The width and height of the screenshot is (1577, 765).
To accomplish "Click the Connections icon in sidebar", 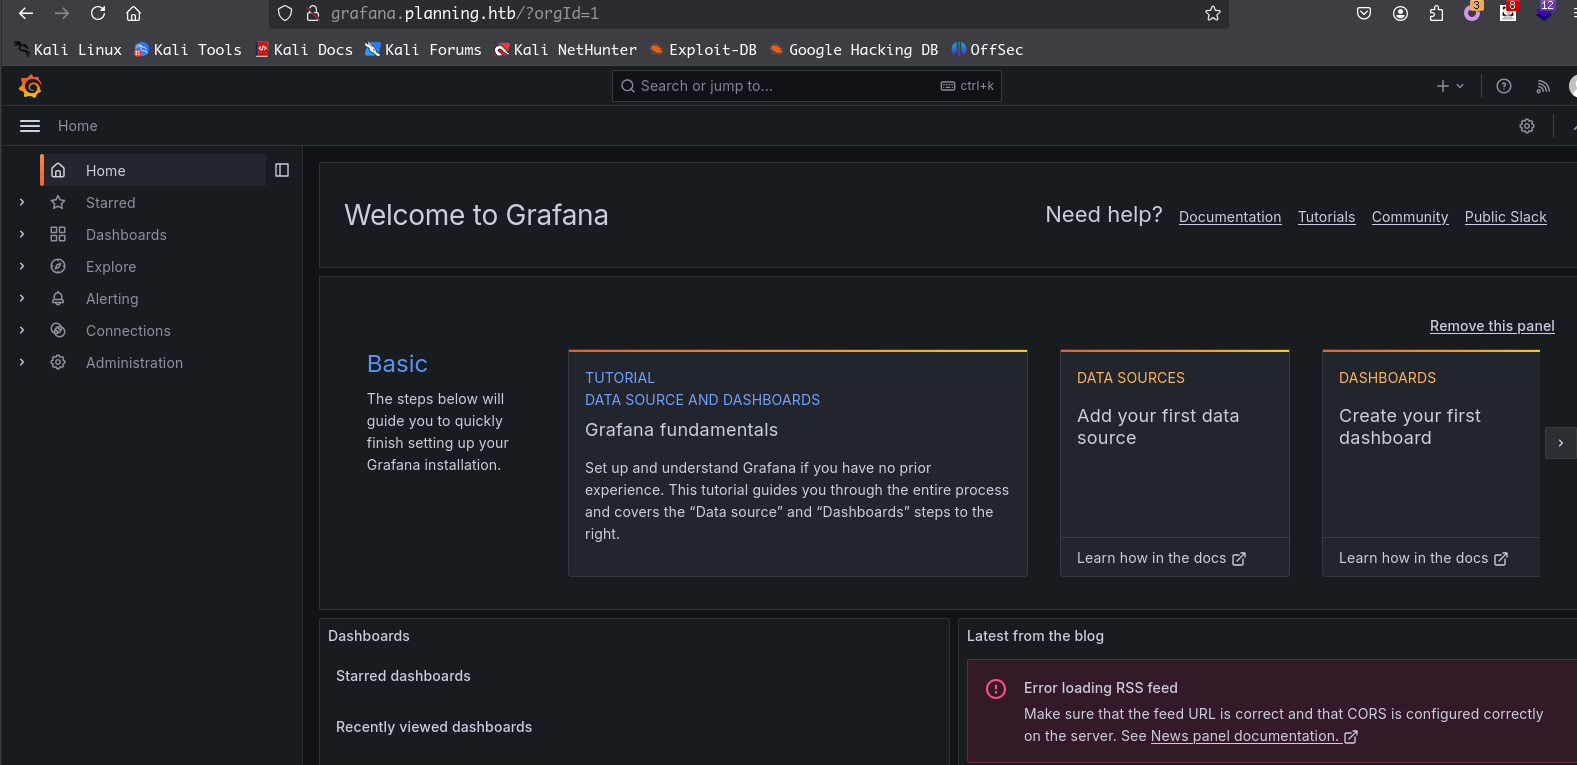I will pyautogui.click(x=58, y=331).
